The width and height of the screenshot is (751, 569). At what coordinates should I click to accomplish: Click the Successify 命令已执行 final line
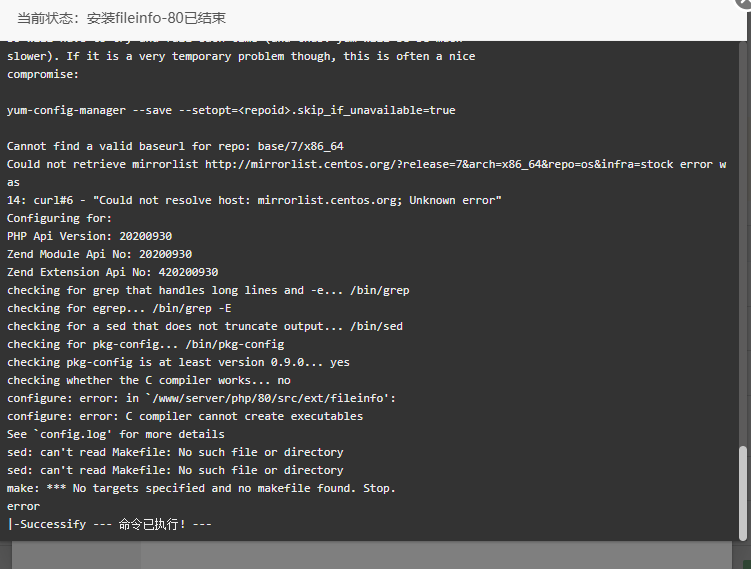click(x=109, y=524)
